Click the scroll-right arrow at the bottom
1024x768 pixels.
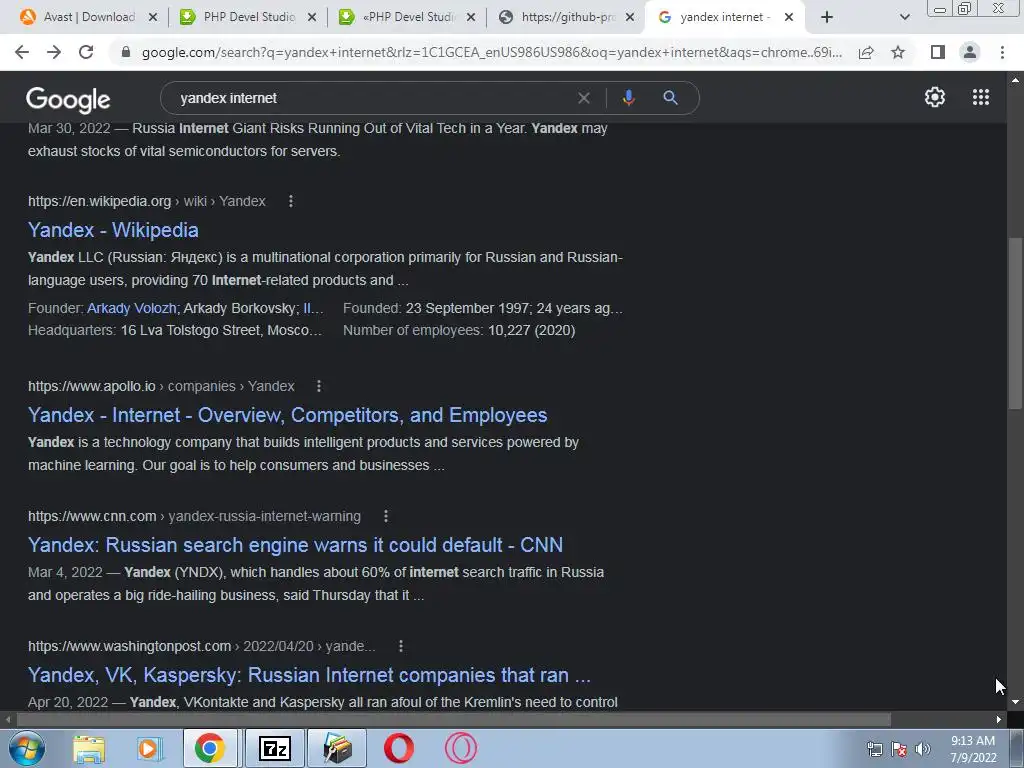pyautogui.click(x=999, y=719)
